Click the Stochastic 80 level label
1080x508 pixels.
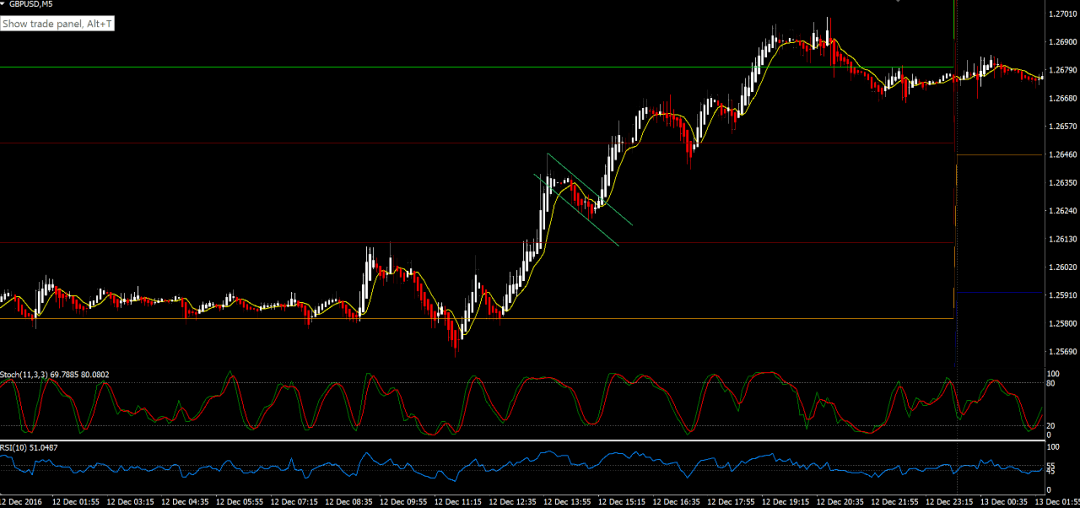point(1050,383)
